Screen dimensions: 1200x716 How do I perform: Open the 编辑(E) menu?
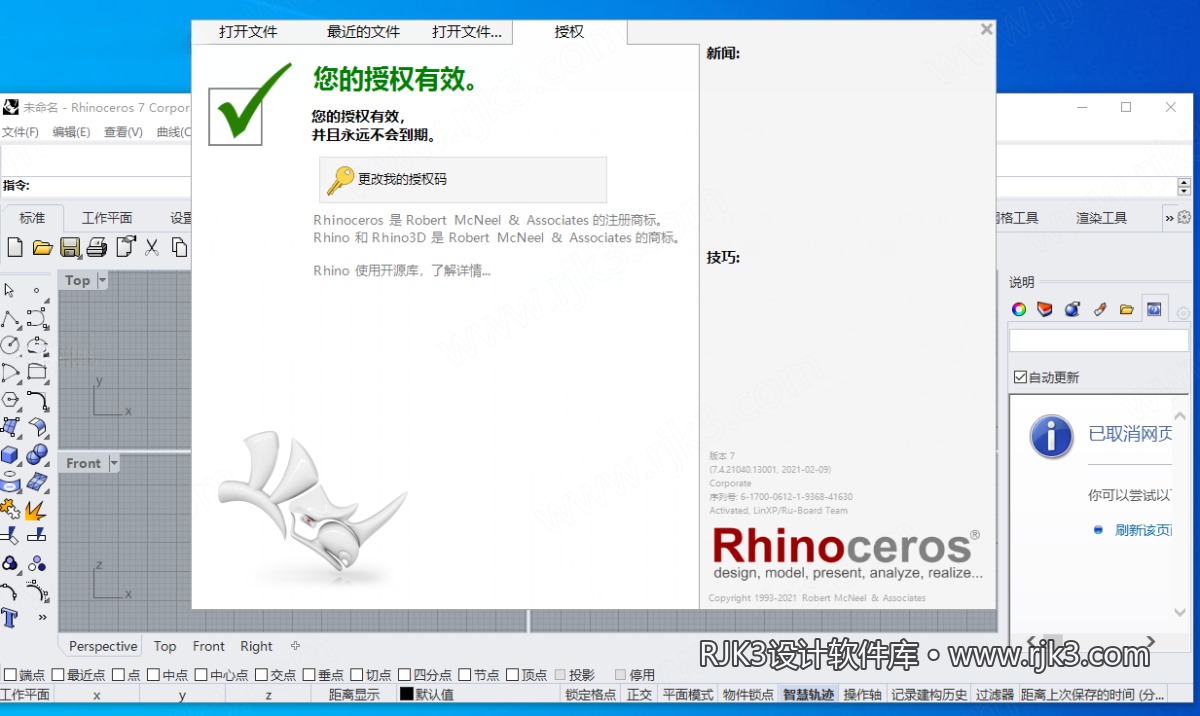(x=71, y=132)
